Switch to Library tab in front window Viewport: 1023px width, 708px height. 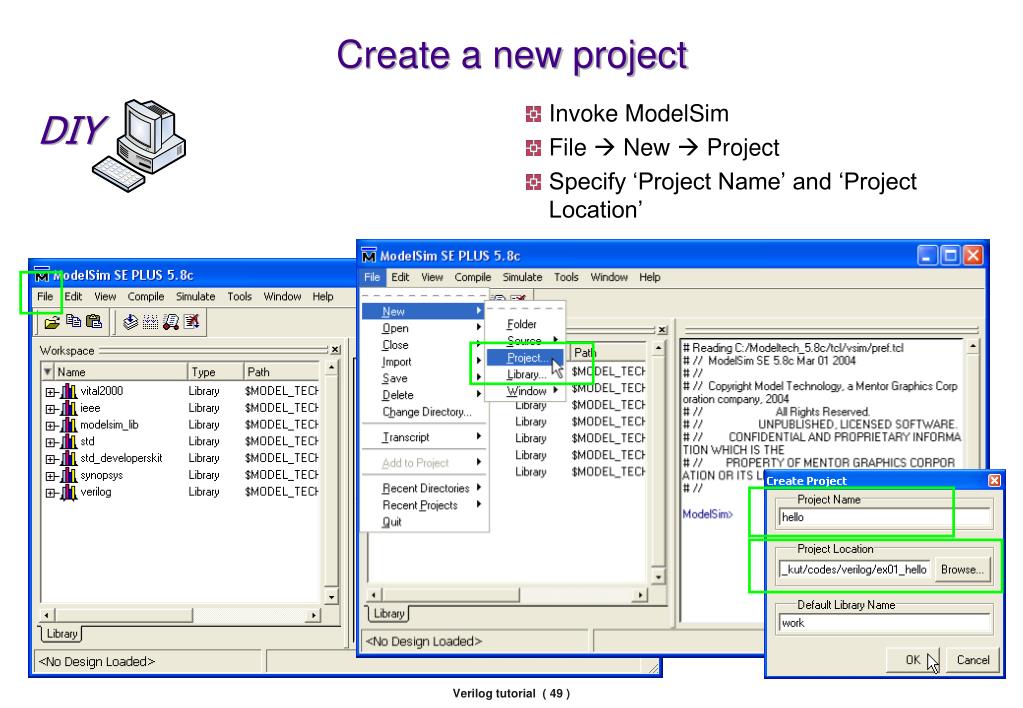point(389,613)
